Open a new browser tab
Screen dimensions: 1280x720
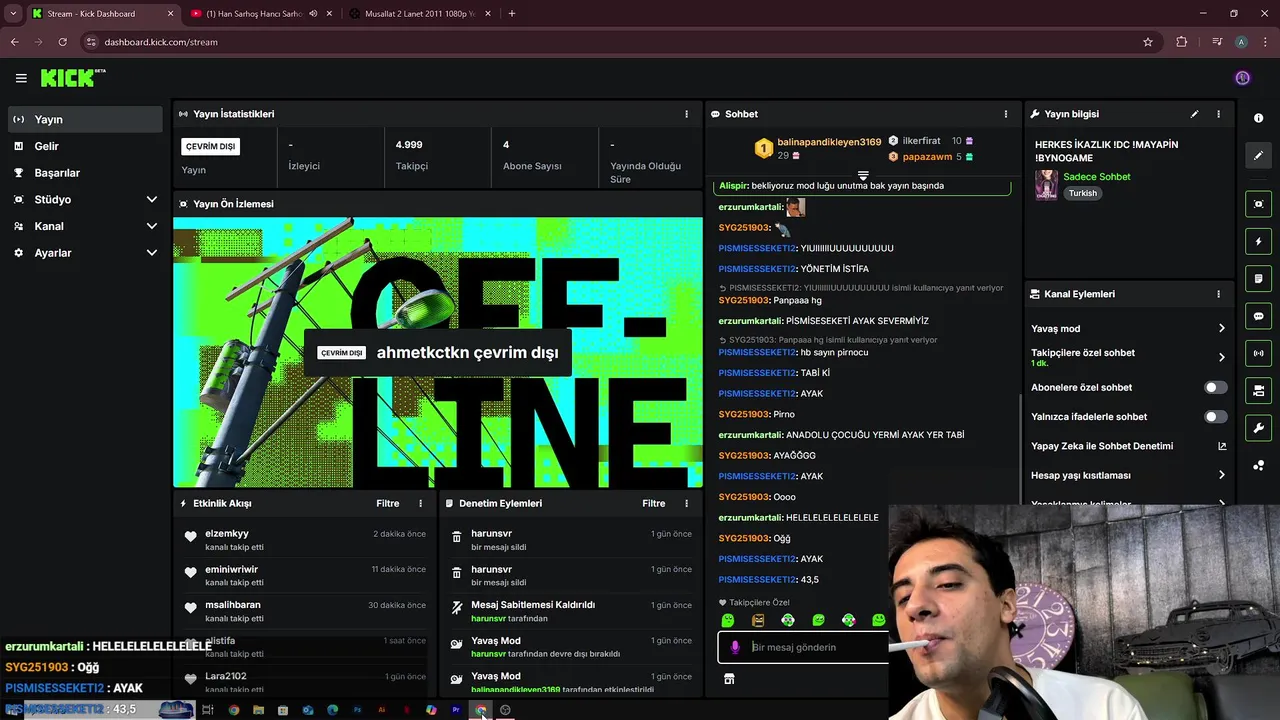pyautogui.click(x=512, y=14)
